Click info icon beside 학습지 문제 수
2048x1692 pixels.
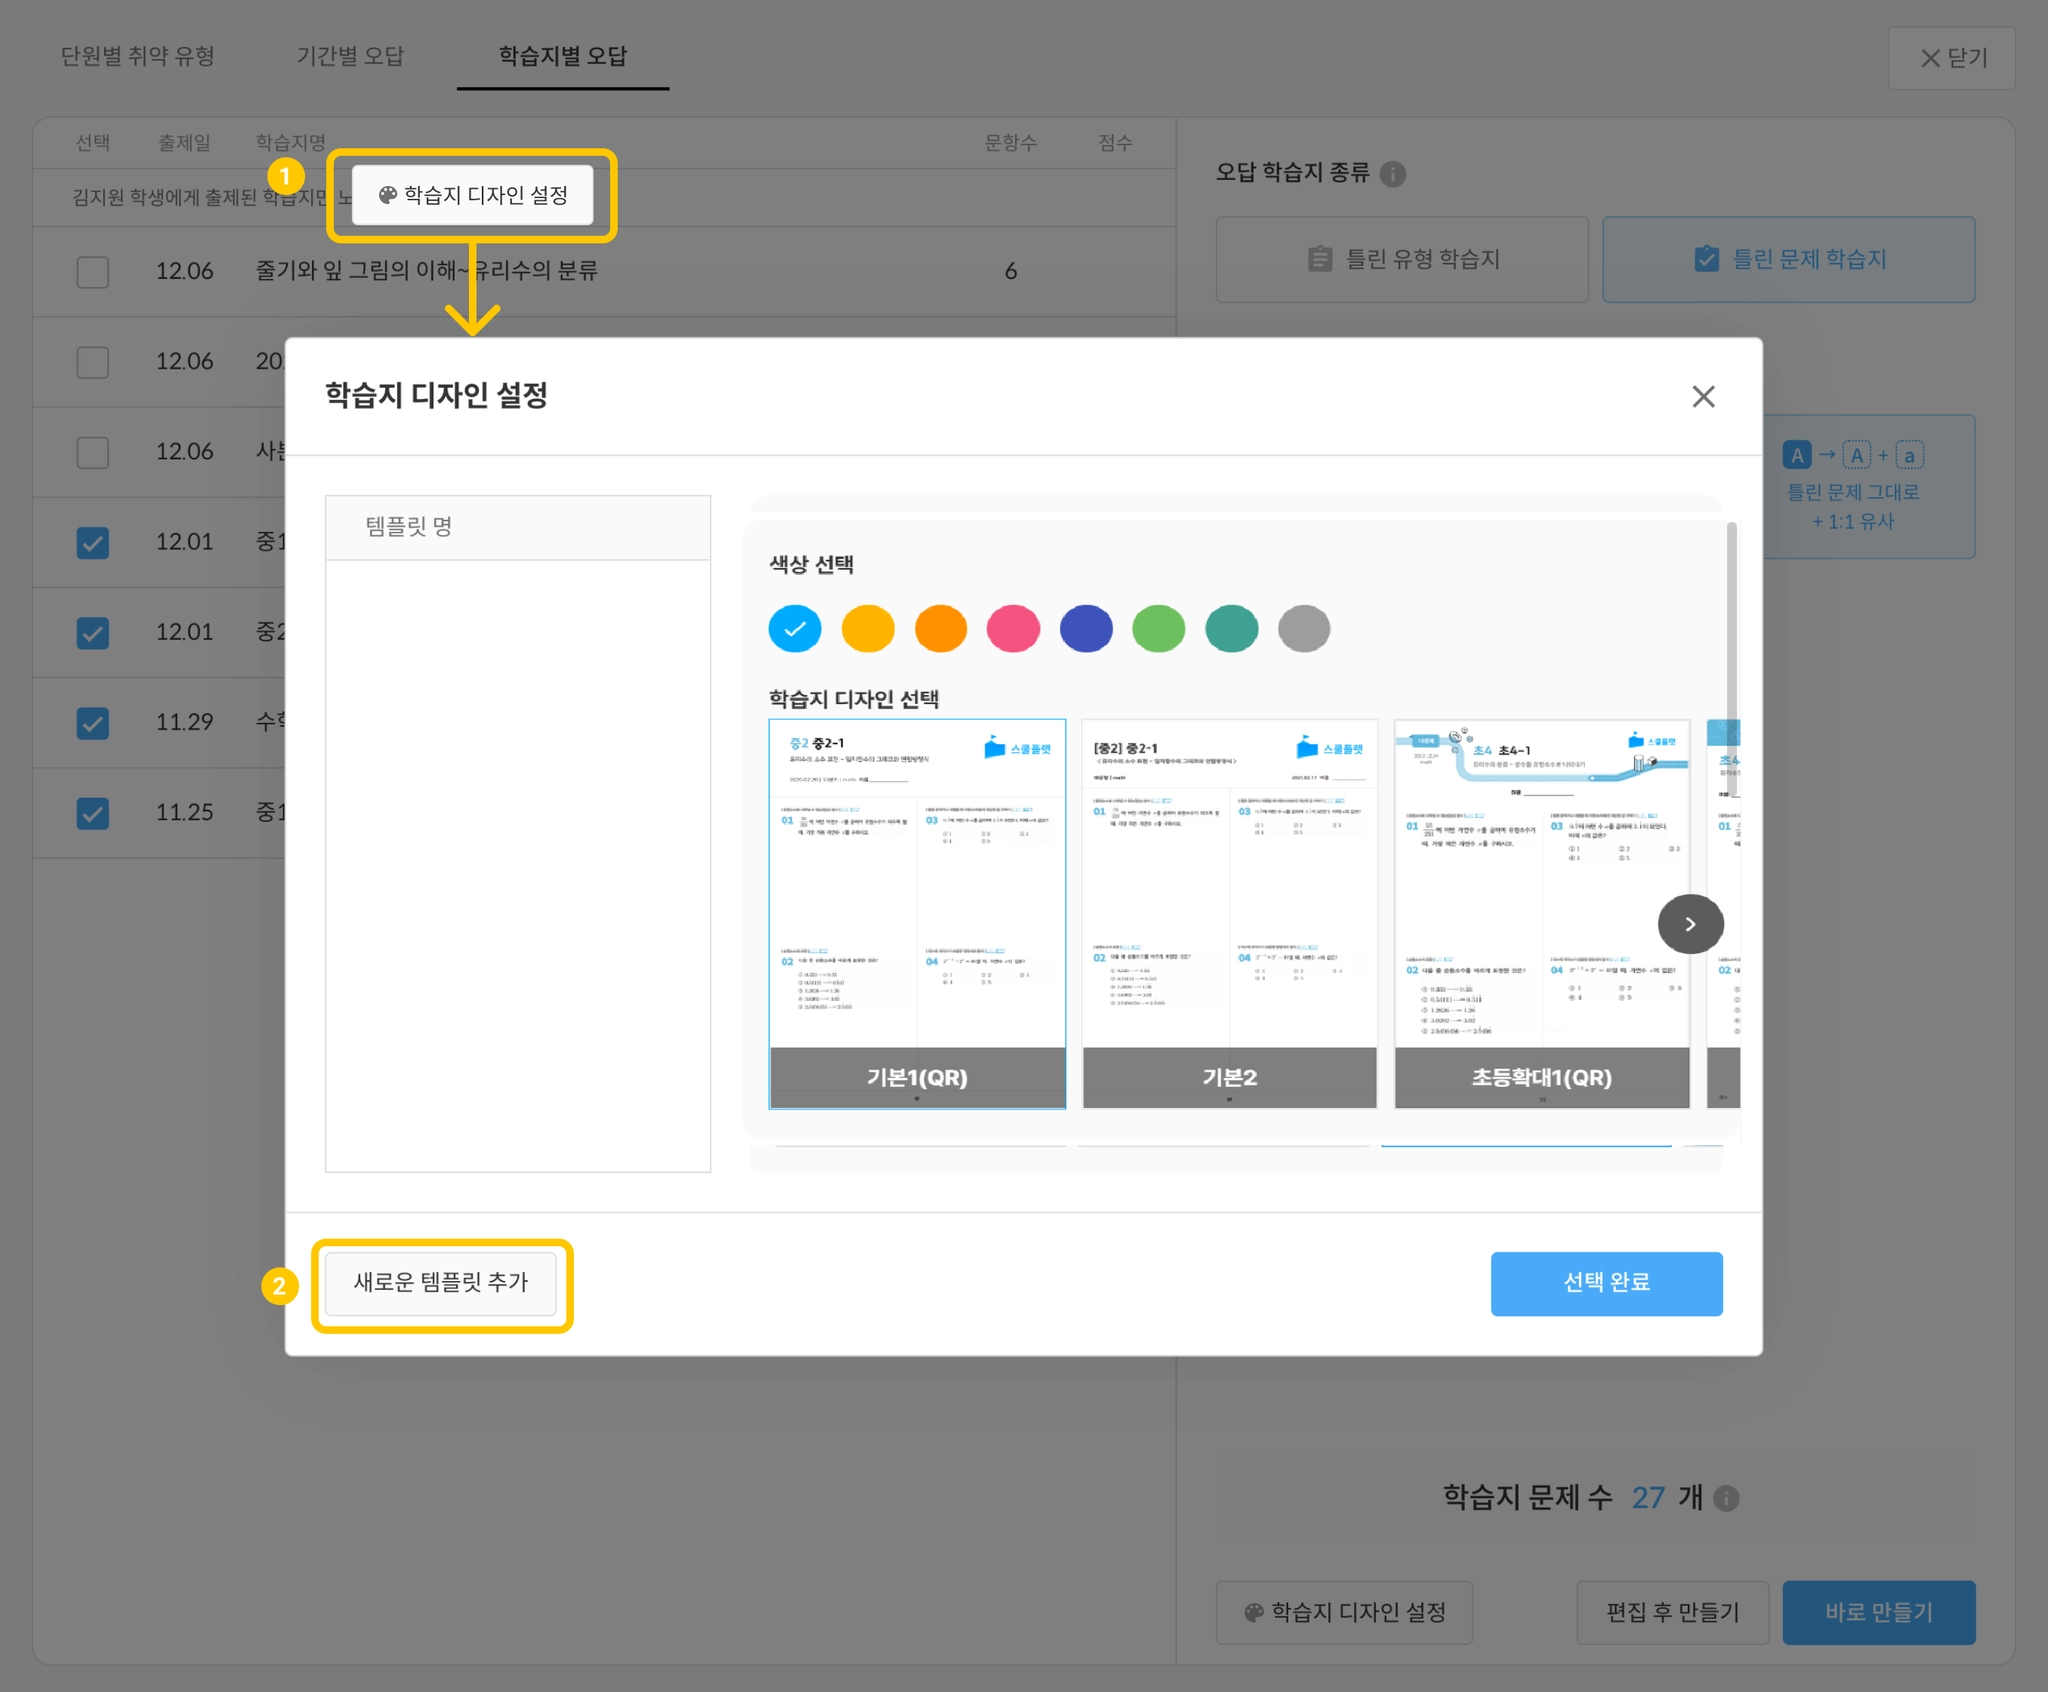[x=1726, y=1498]
